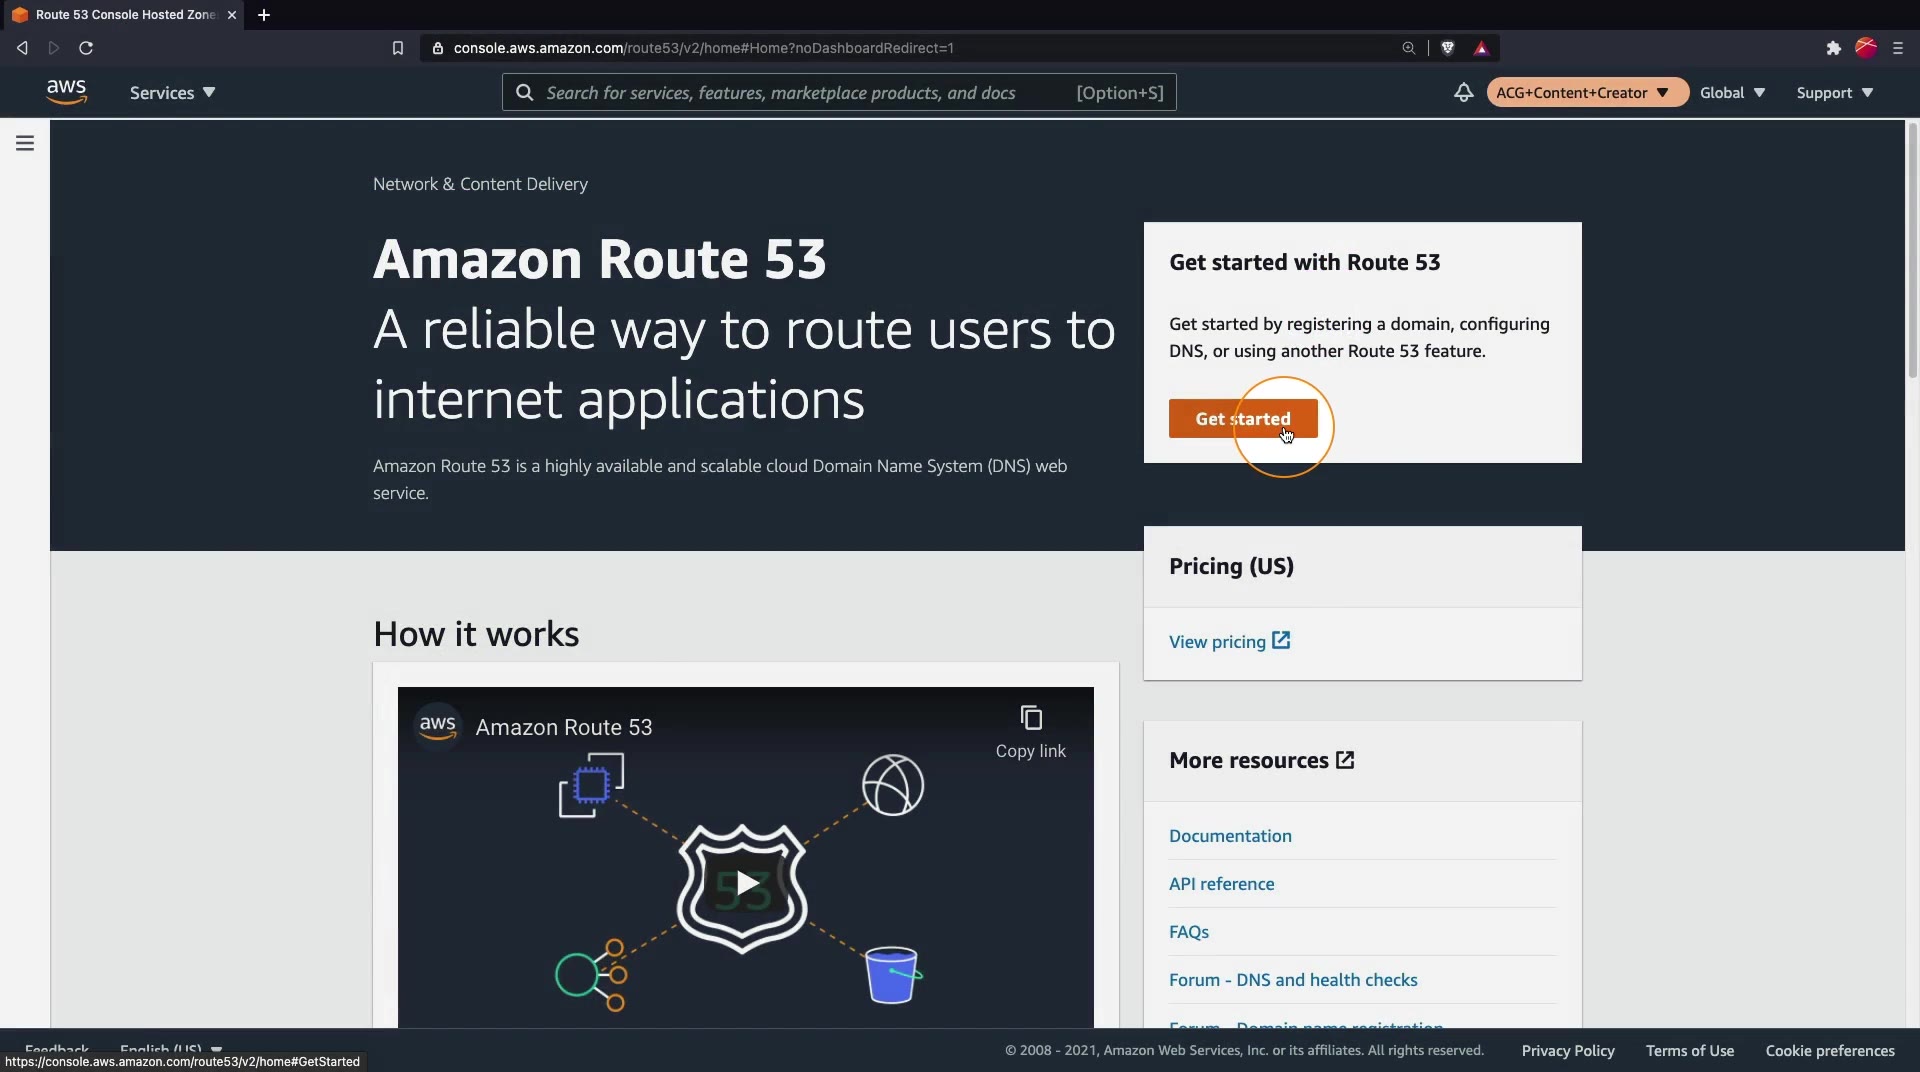
Task: Open the browser extensions puzzle icon
Action: (1833, 48)
